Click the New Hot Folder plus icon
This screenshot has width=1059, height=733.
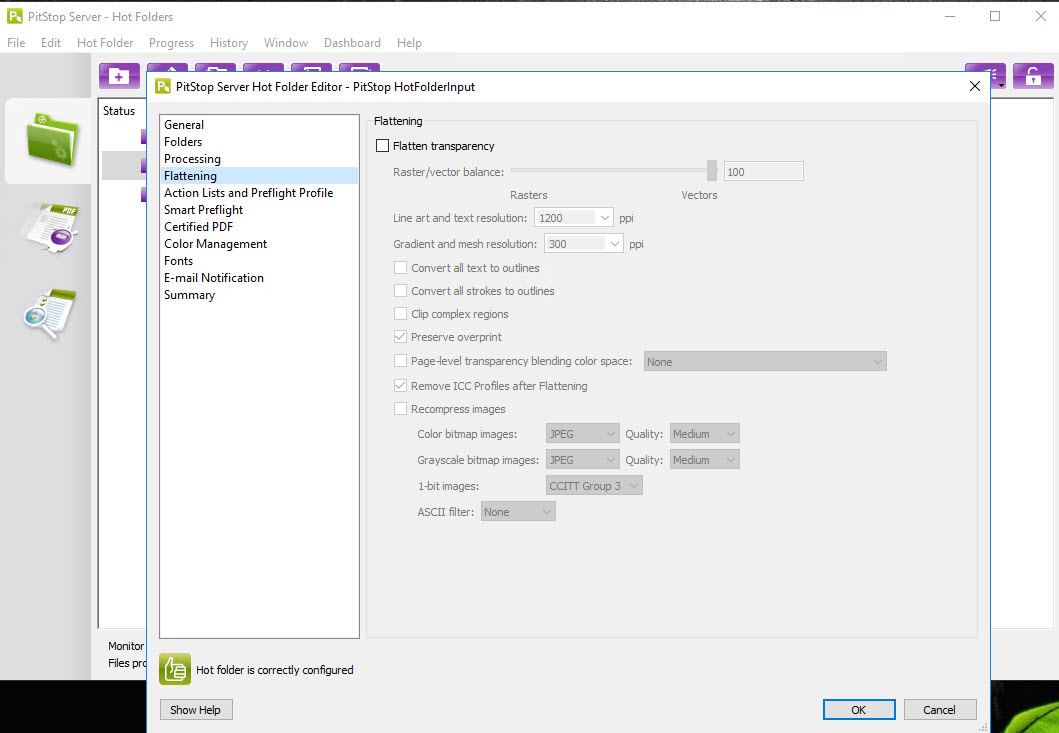(120, 76)
